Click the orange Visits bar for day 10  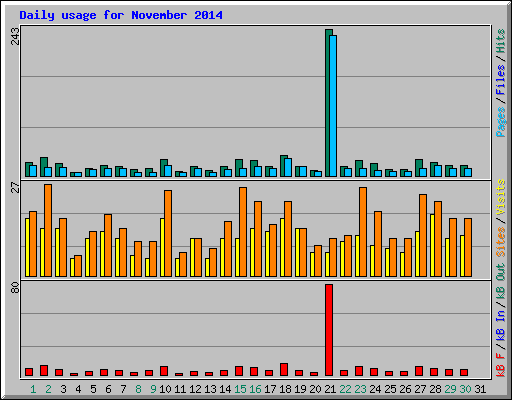(x=168, y=233)
